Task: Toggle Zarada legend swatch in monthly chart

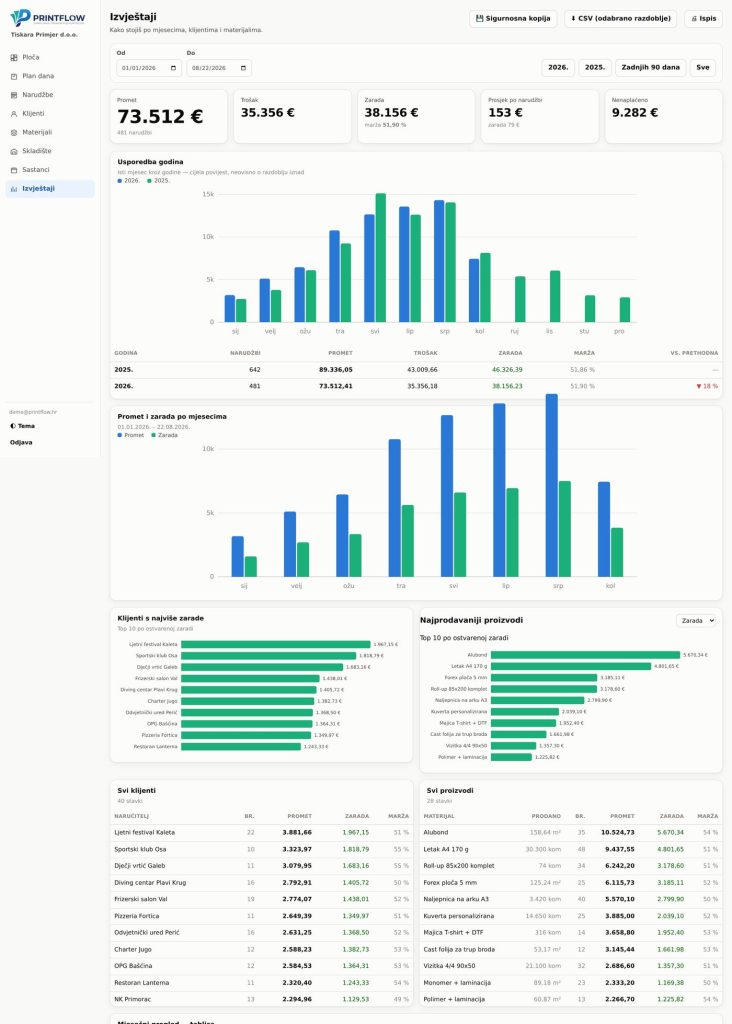Action: coord(153,435)
